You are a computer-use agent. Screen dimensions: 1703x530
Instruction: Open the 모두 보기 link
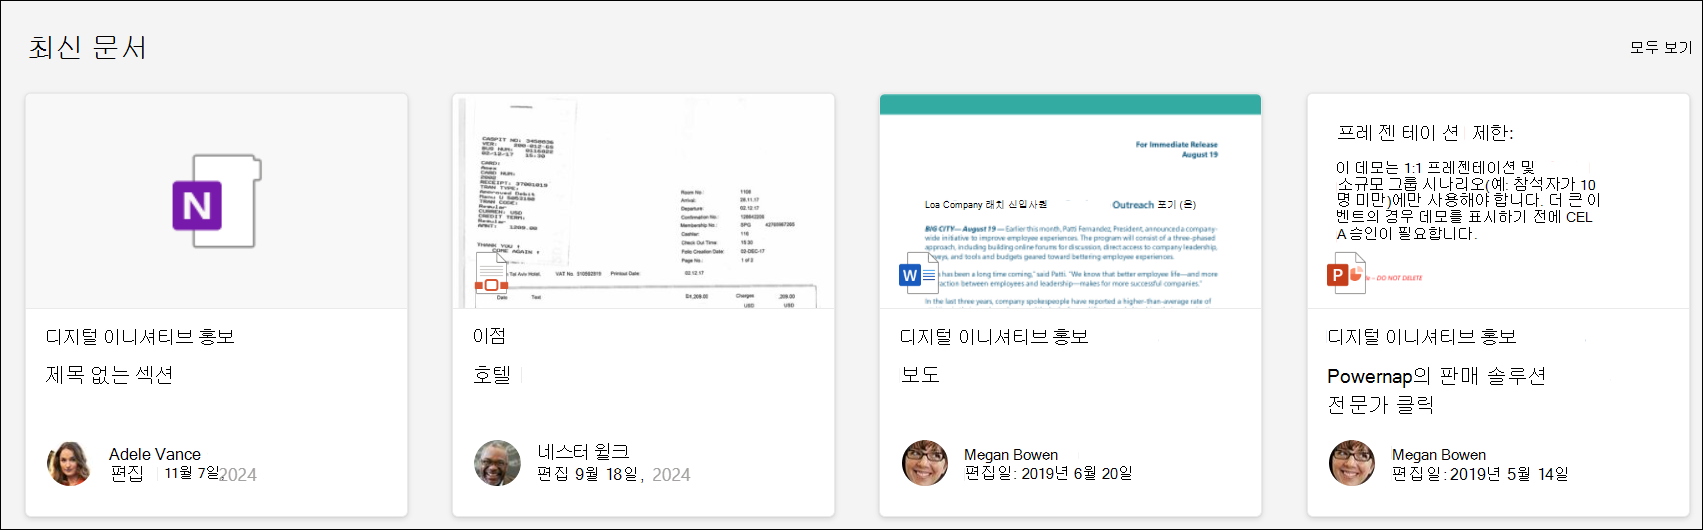1661,47
